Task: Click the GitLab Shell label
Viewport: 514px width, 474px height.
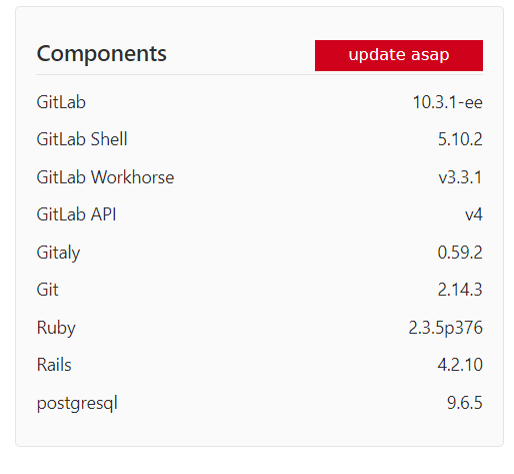Action: tap(82, 139)
